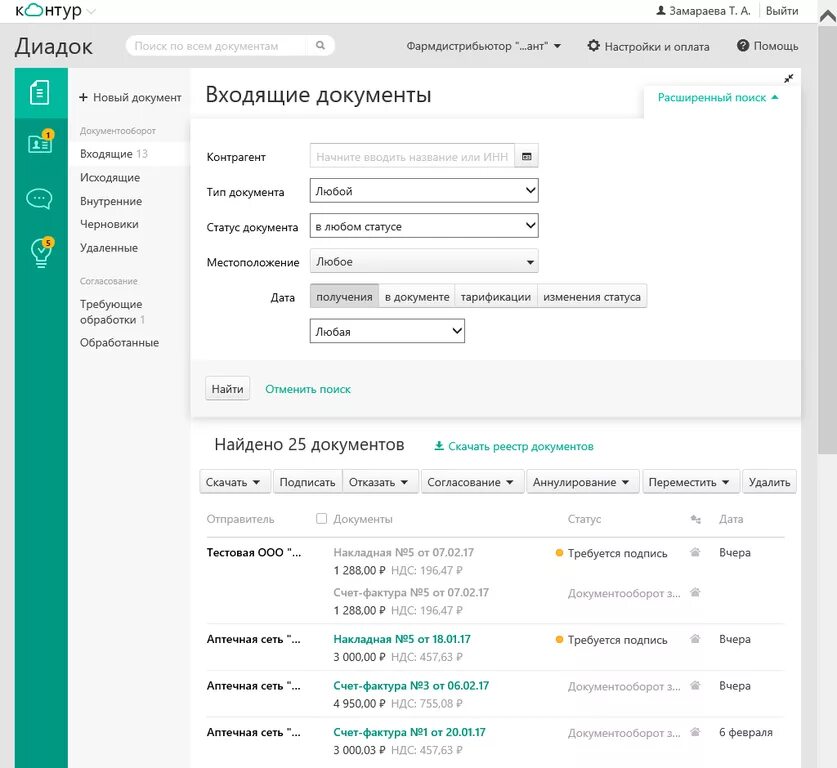The width and height of the screenshot is (837, 768).
Task: Click the gear icon of Настройки и оплата
Action: tap(594, 45)
